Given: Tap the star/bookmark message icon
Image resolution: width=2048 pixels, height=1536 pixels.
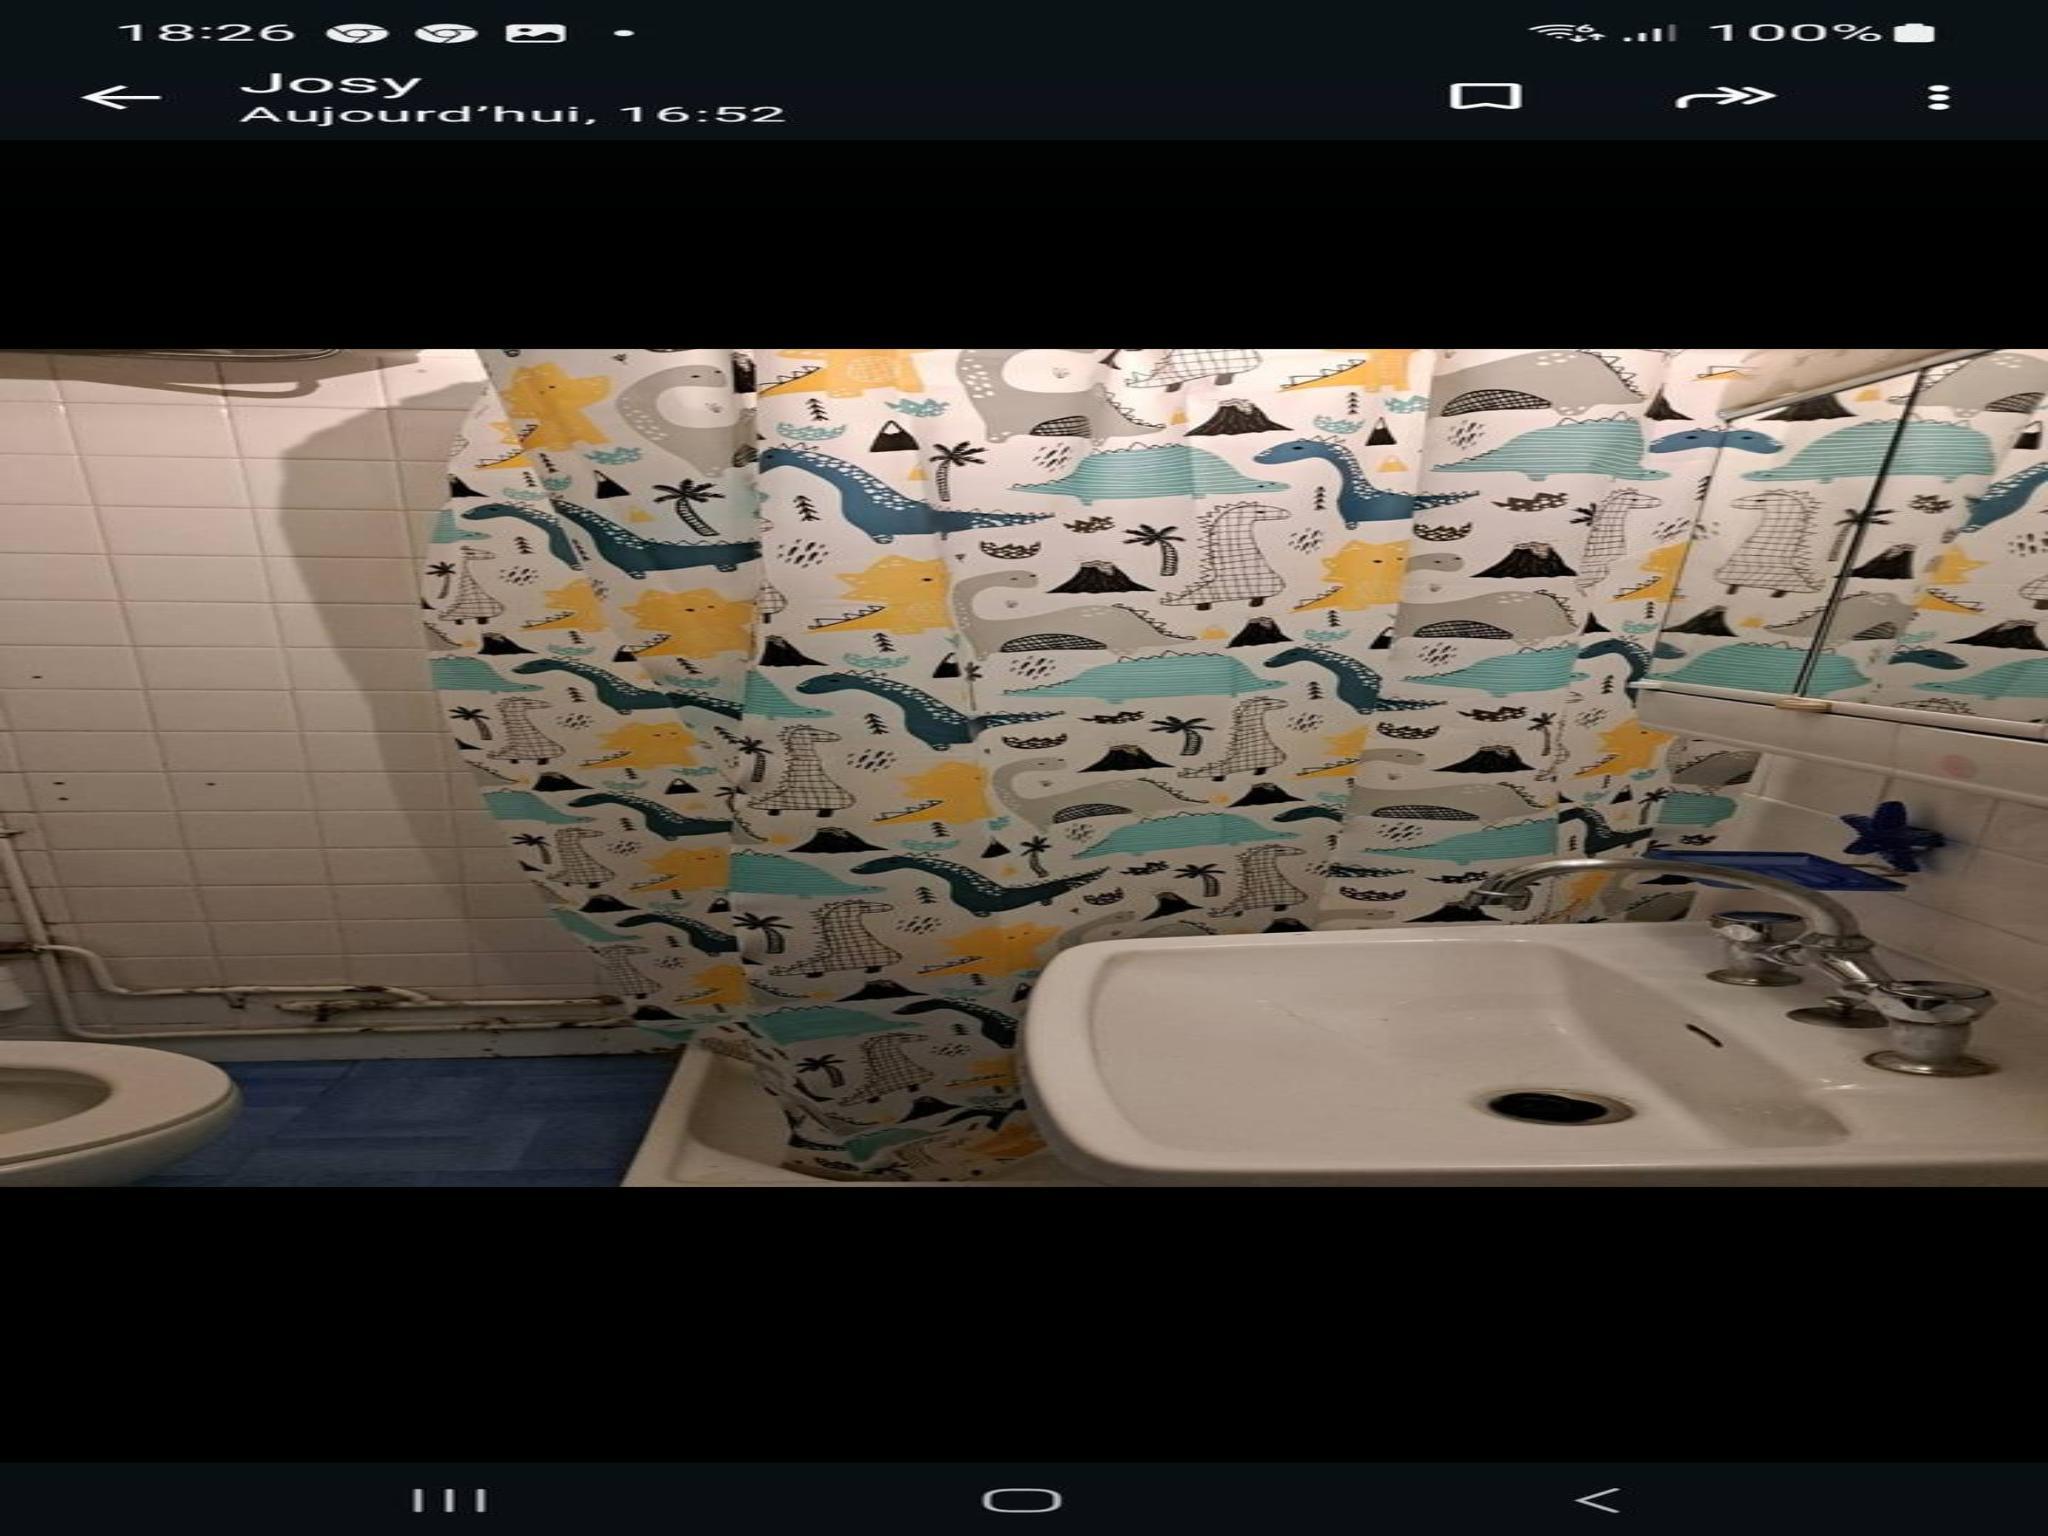Looking at the screenshot, I should click(1485, 96).
